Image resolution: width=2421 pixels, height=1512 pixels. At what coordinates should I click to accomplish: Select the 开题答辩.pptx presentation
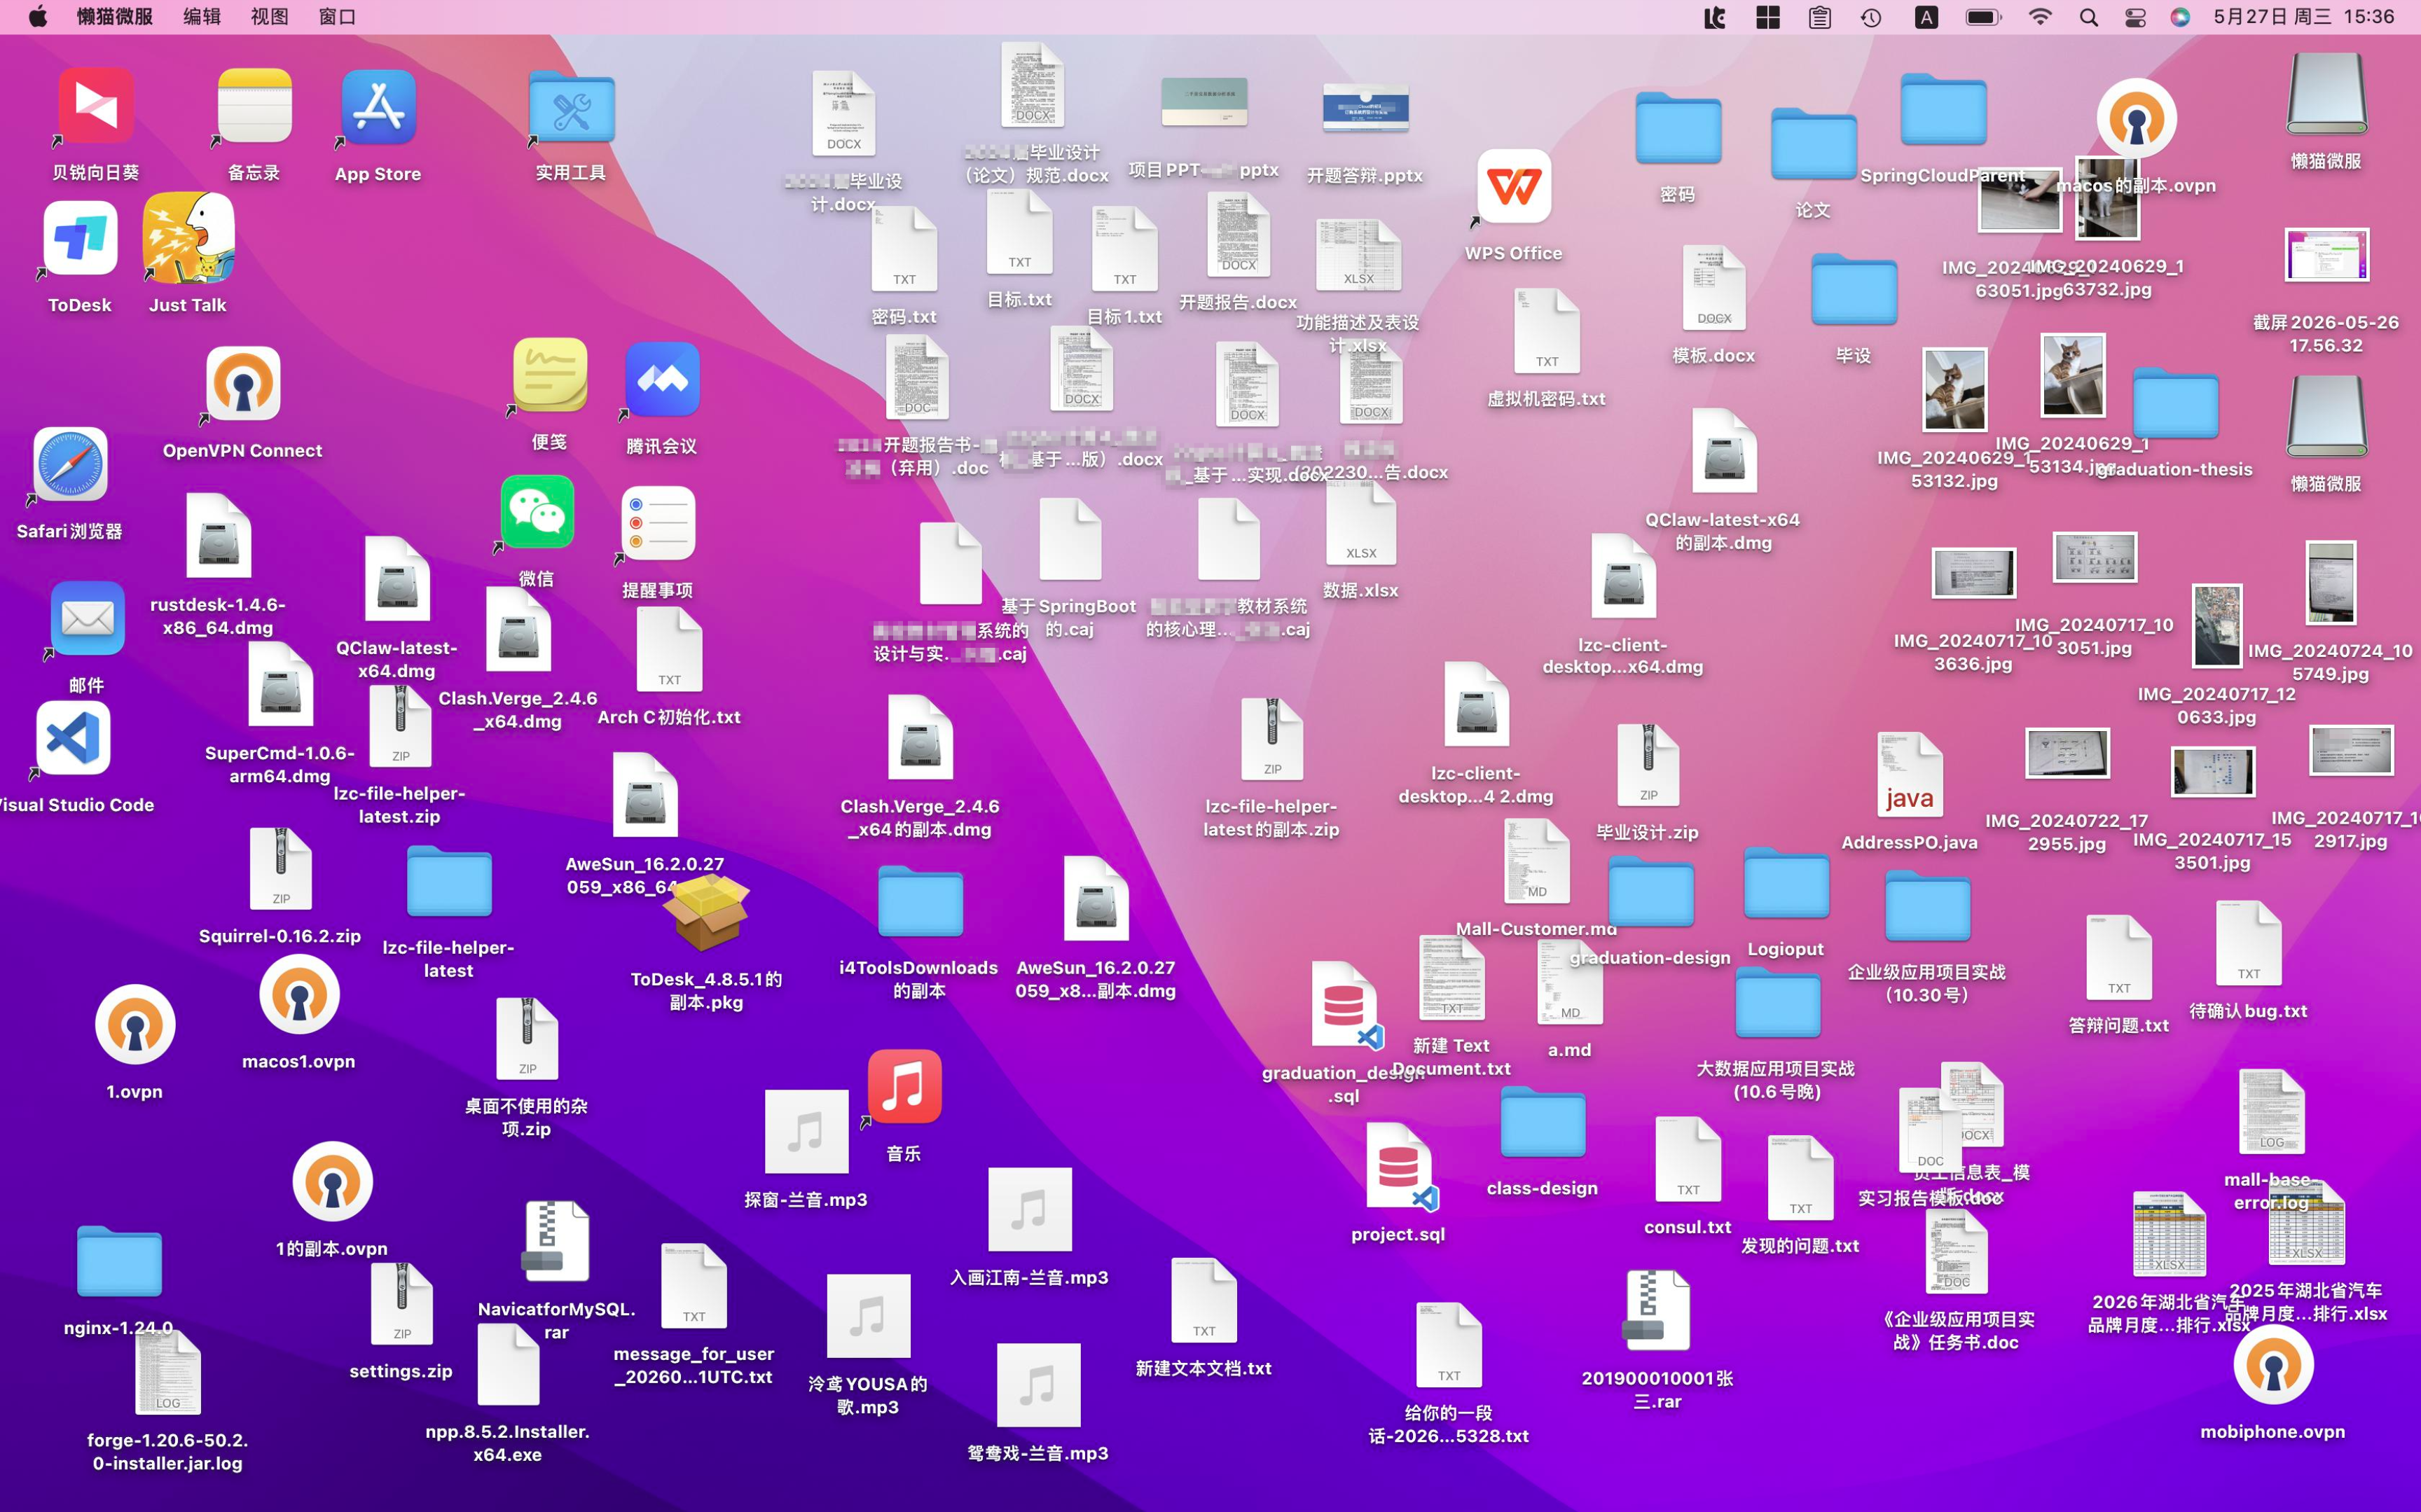[x=1365, y=109]
